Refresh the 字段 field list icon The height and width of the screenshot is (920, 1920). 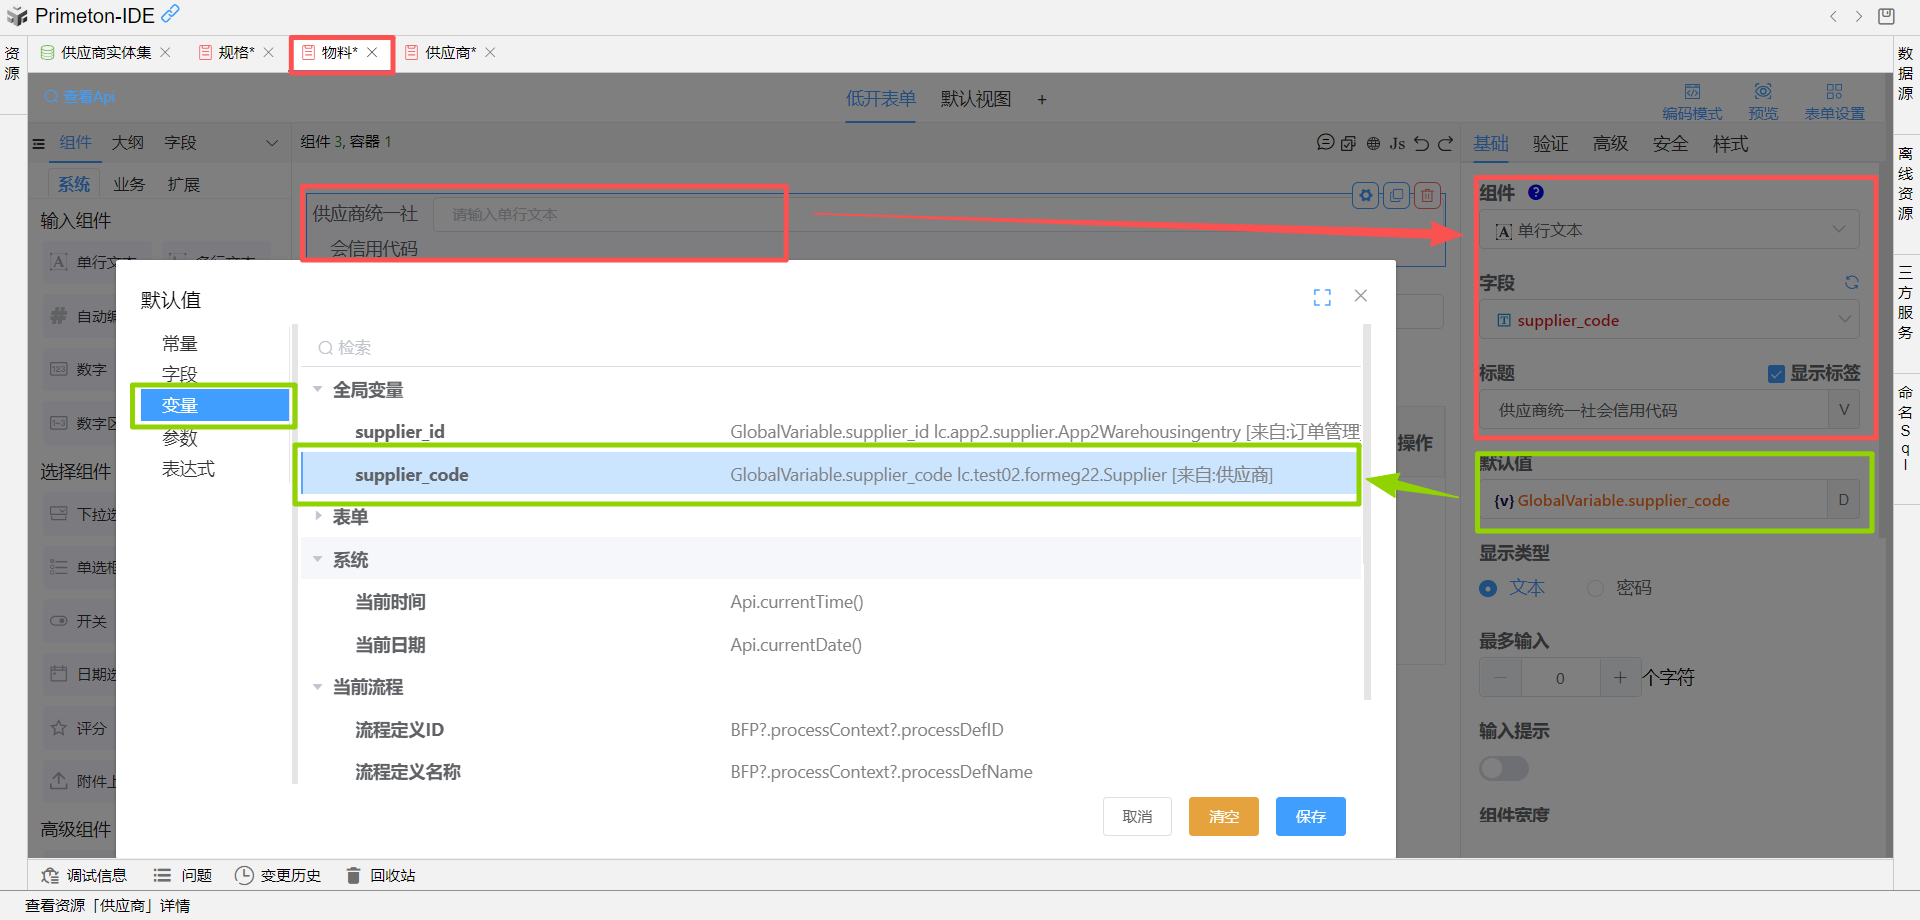click(x=1851, y=283)
